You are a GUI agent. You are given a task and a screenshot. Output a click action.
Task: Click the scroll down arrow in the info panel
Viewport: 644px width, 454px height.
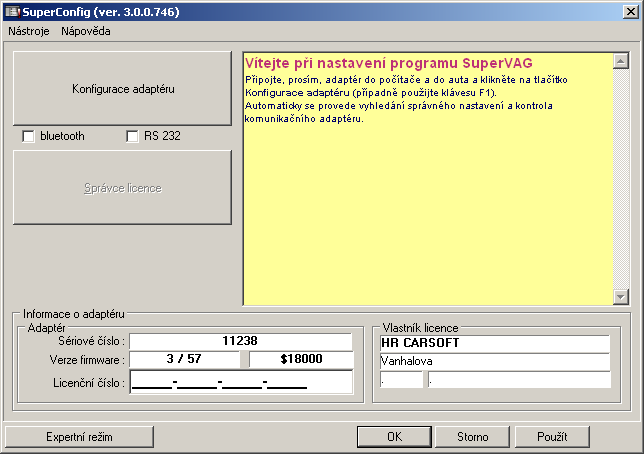pos(621,297)
